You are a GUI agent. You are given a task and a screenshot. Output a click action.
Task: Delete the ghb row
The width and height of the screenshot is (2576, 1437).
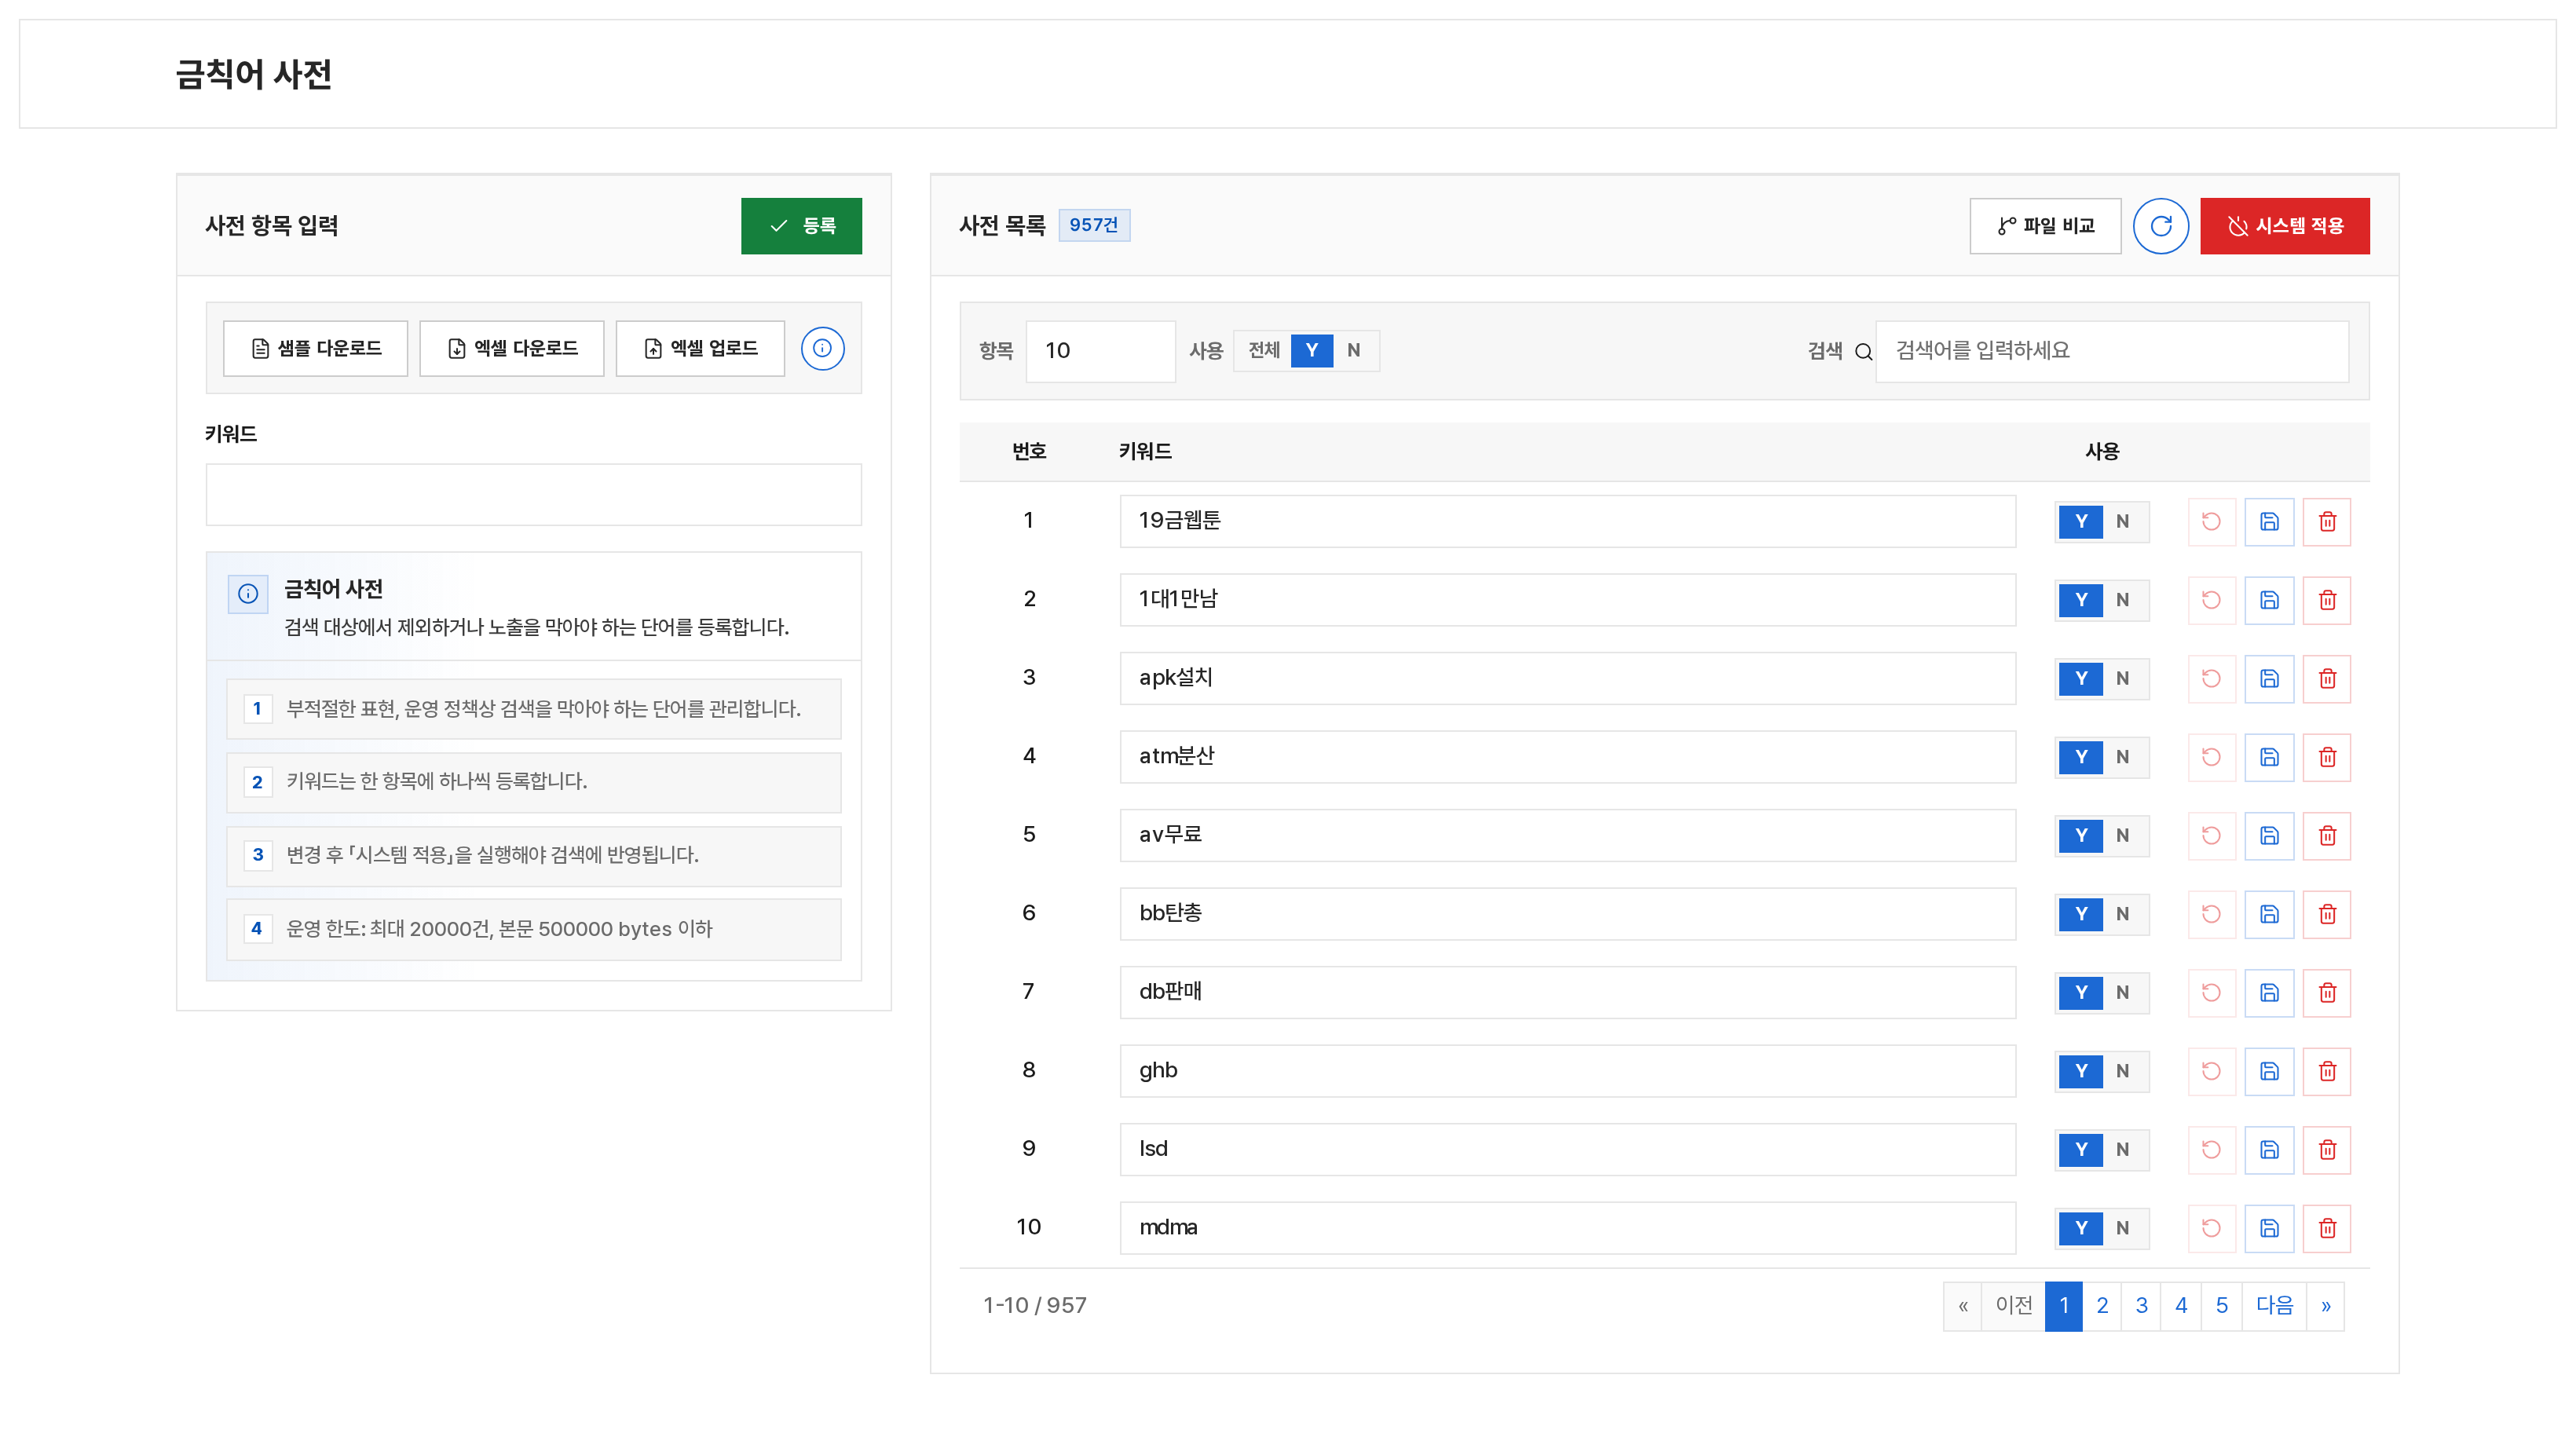click(x=2327, y=1071)
